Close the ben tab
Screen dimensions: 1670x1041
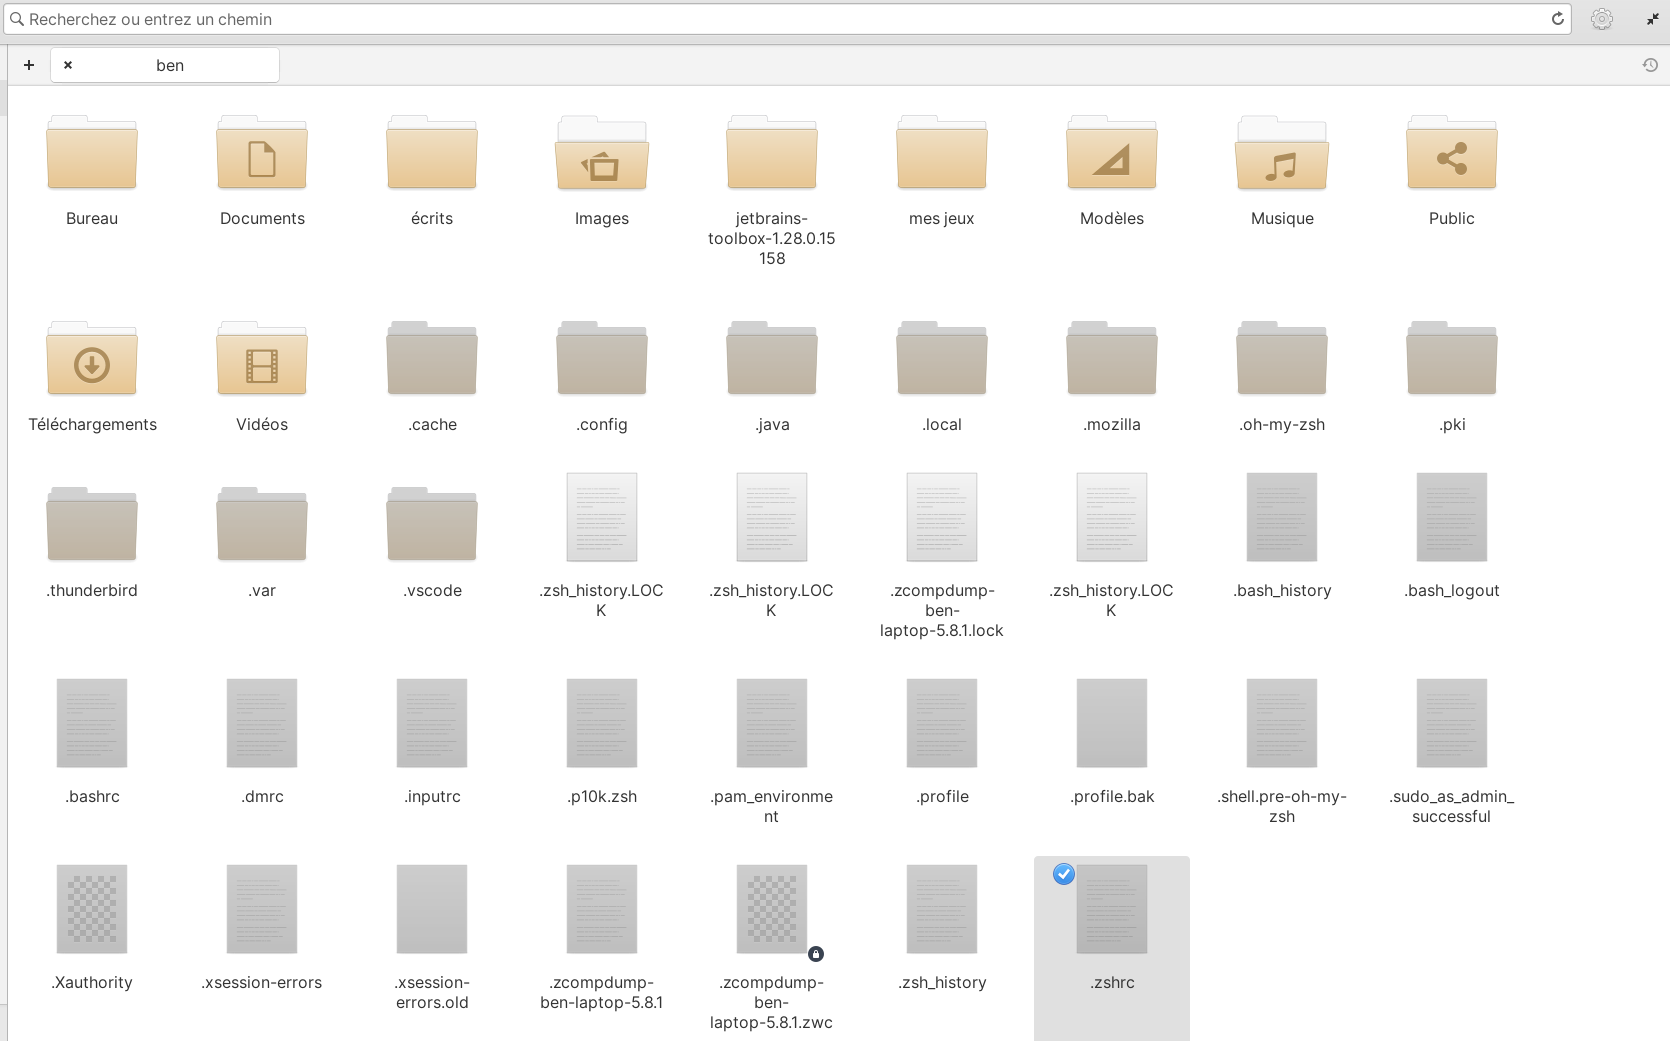pos(68,65)
